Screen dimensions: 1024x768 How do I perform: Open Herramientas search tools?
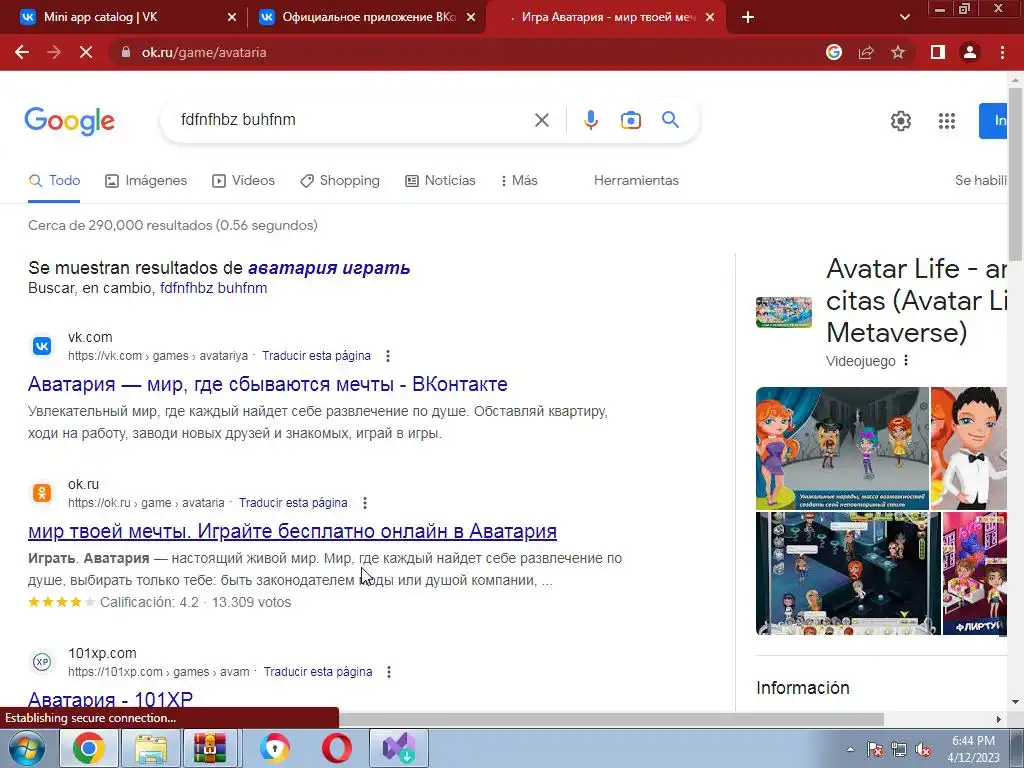[636, 181]
